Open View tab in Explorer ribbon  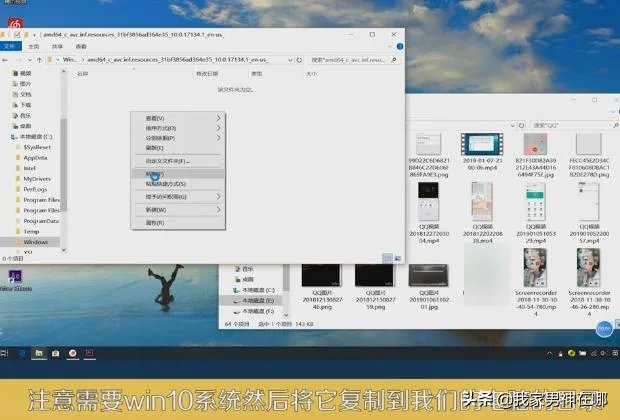[x=81, y=47]
